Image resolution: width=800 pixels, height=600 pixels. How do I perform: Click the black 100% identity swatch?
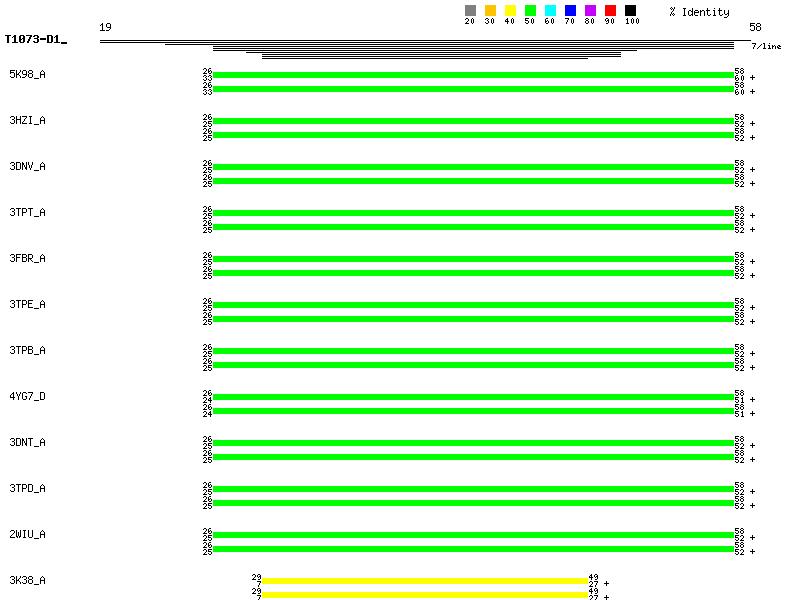(630, 11)
